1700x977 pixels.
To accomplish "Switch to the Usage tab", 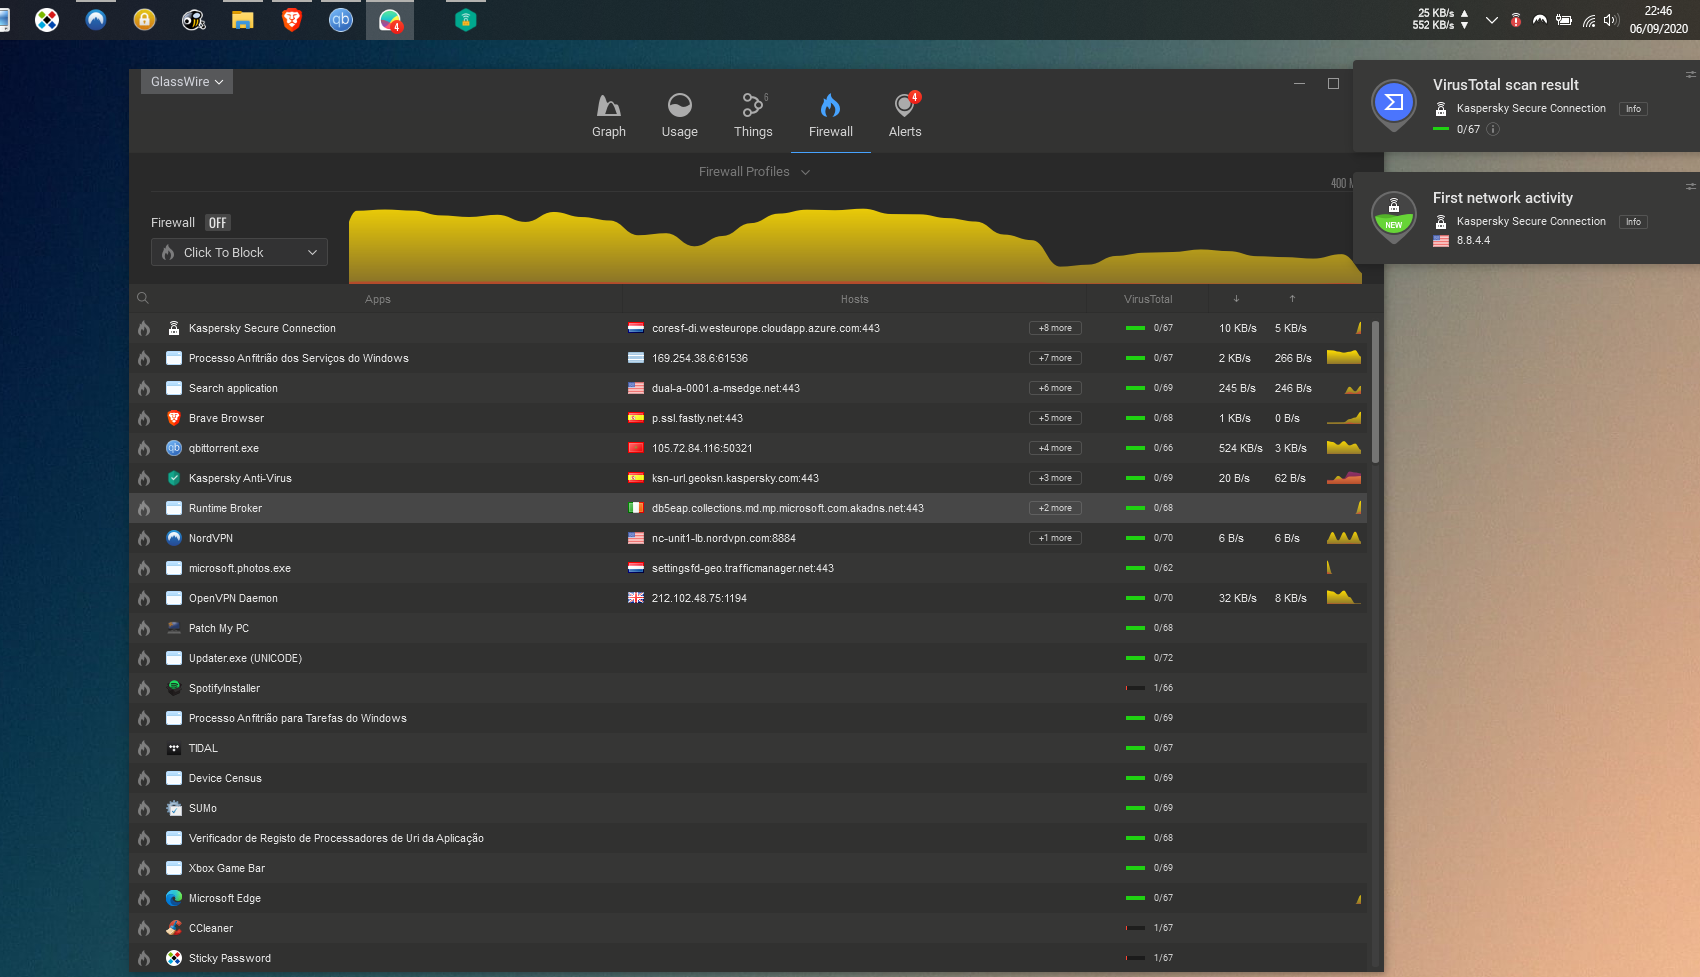I will (679, 116).
